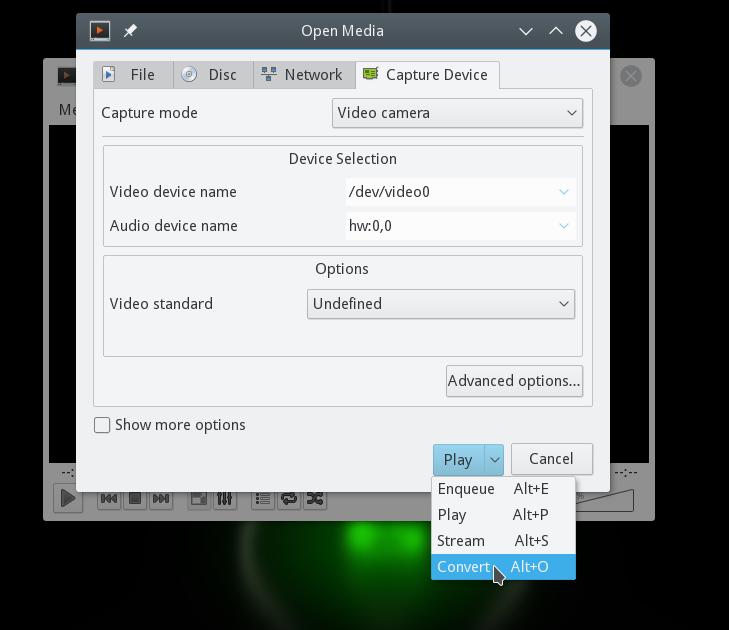Toggle the shuffle random icon

point(315,499)
